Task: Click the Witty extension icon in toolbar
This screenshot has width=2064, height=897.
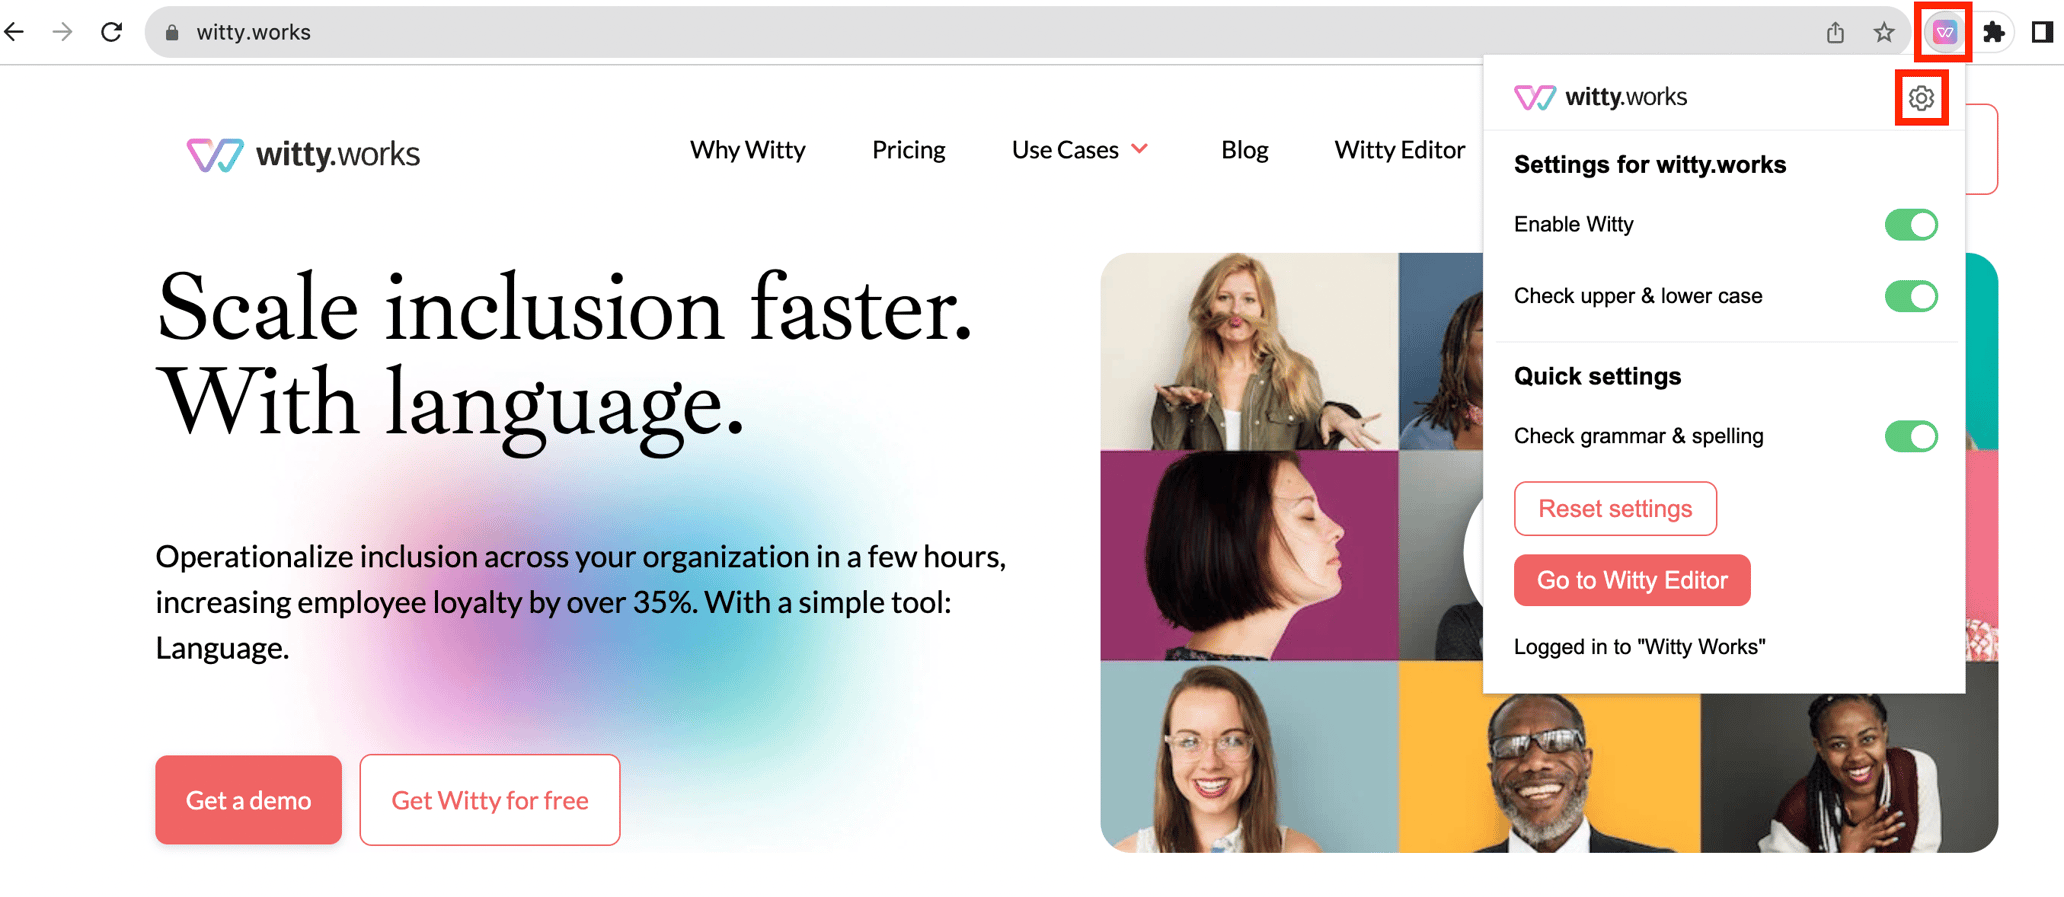Action: 1944,32
